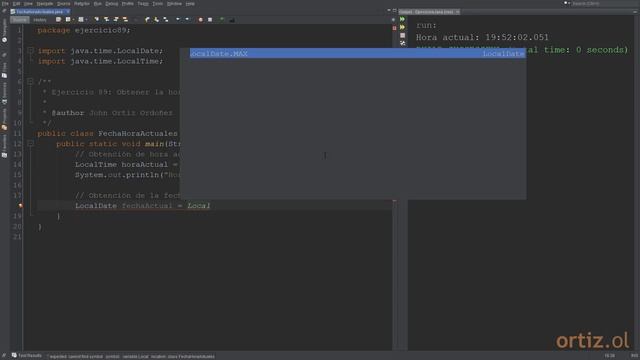Image resolution: width=640 pixels, height=360 pixels.
Task: Click the toggle bookmark toolbar icon
Action: coord(166,19)
